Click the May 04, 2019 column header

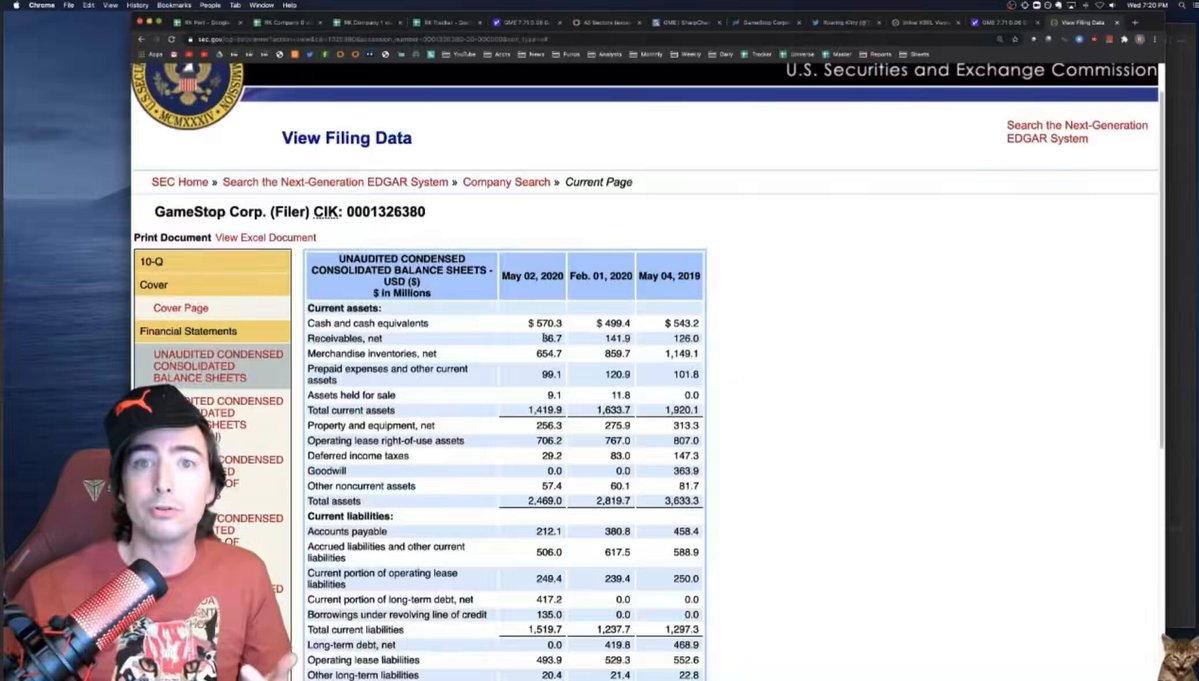669,276
